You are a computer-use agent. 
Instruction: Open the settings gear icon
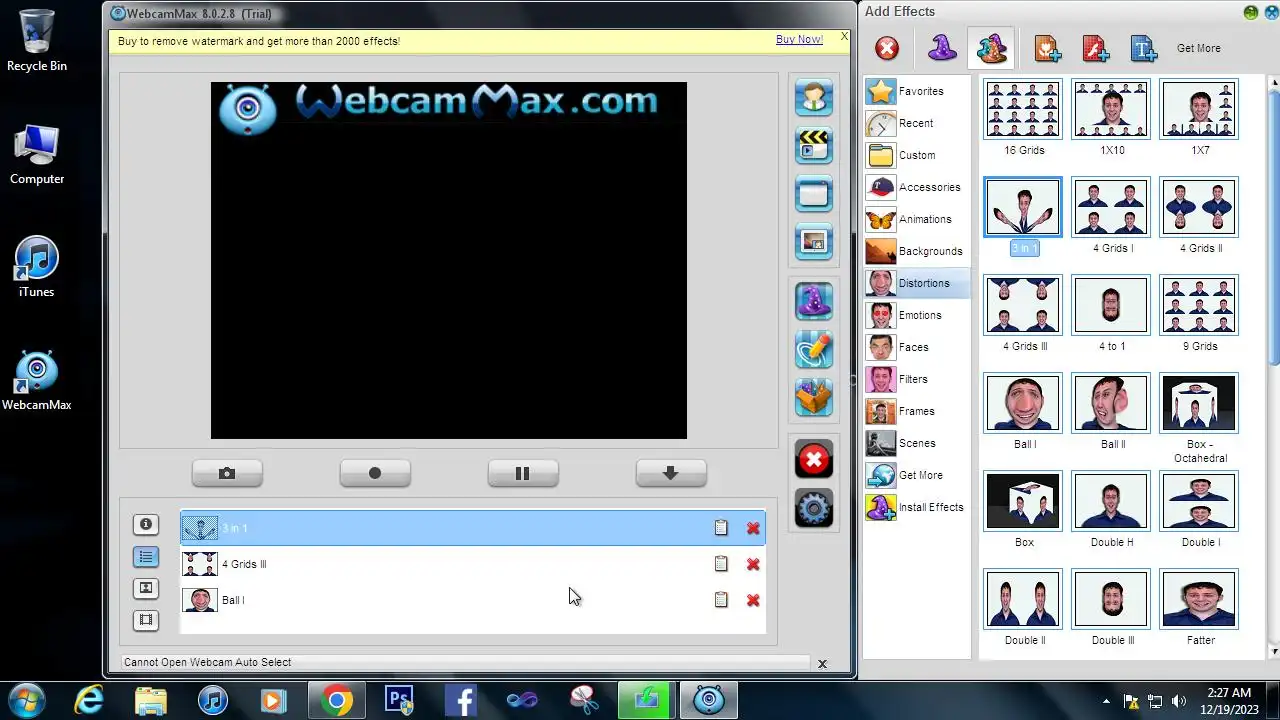(x=814, y=508)
